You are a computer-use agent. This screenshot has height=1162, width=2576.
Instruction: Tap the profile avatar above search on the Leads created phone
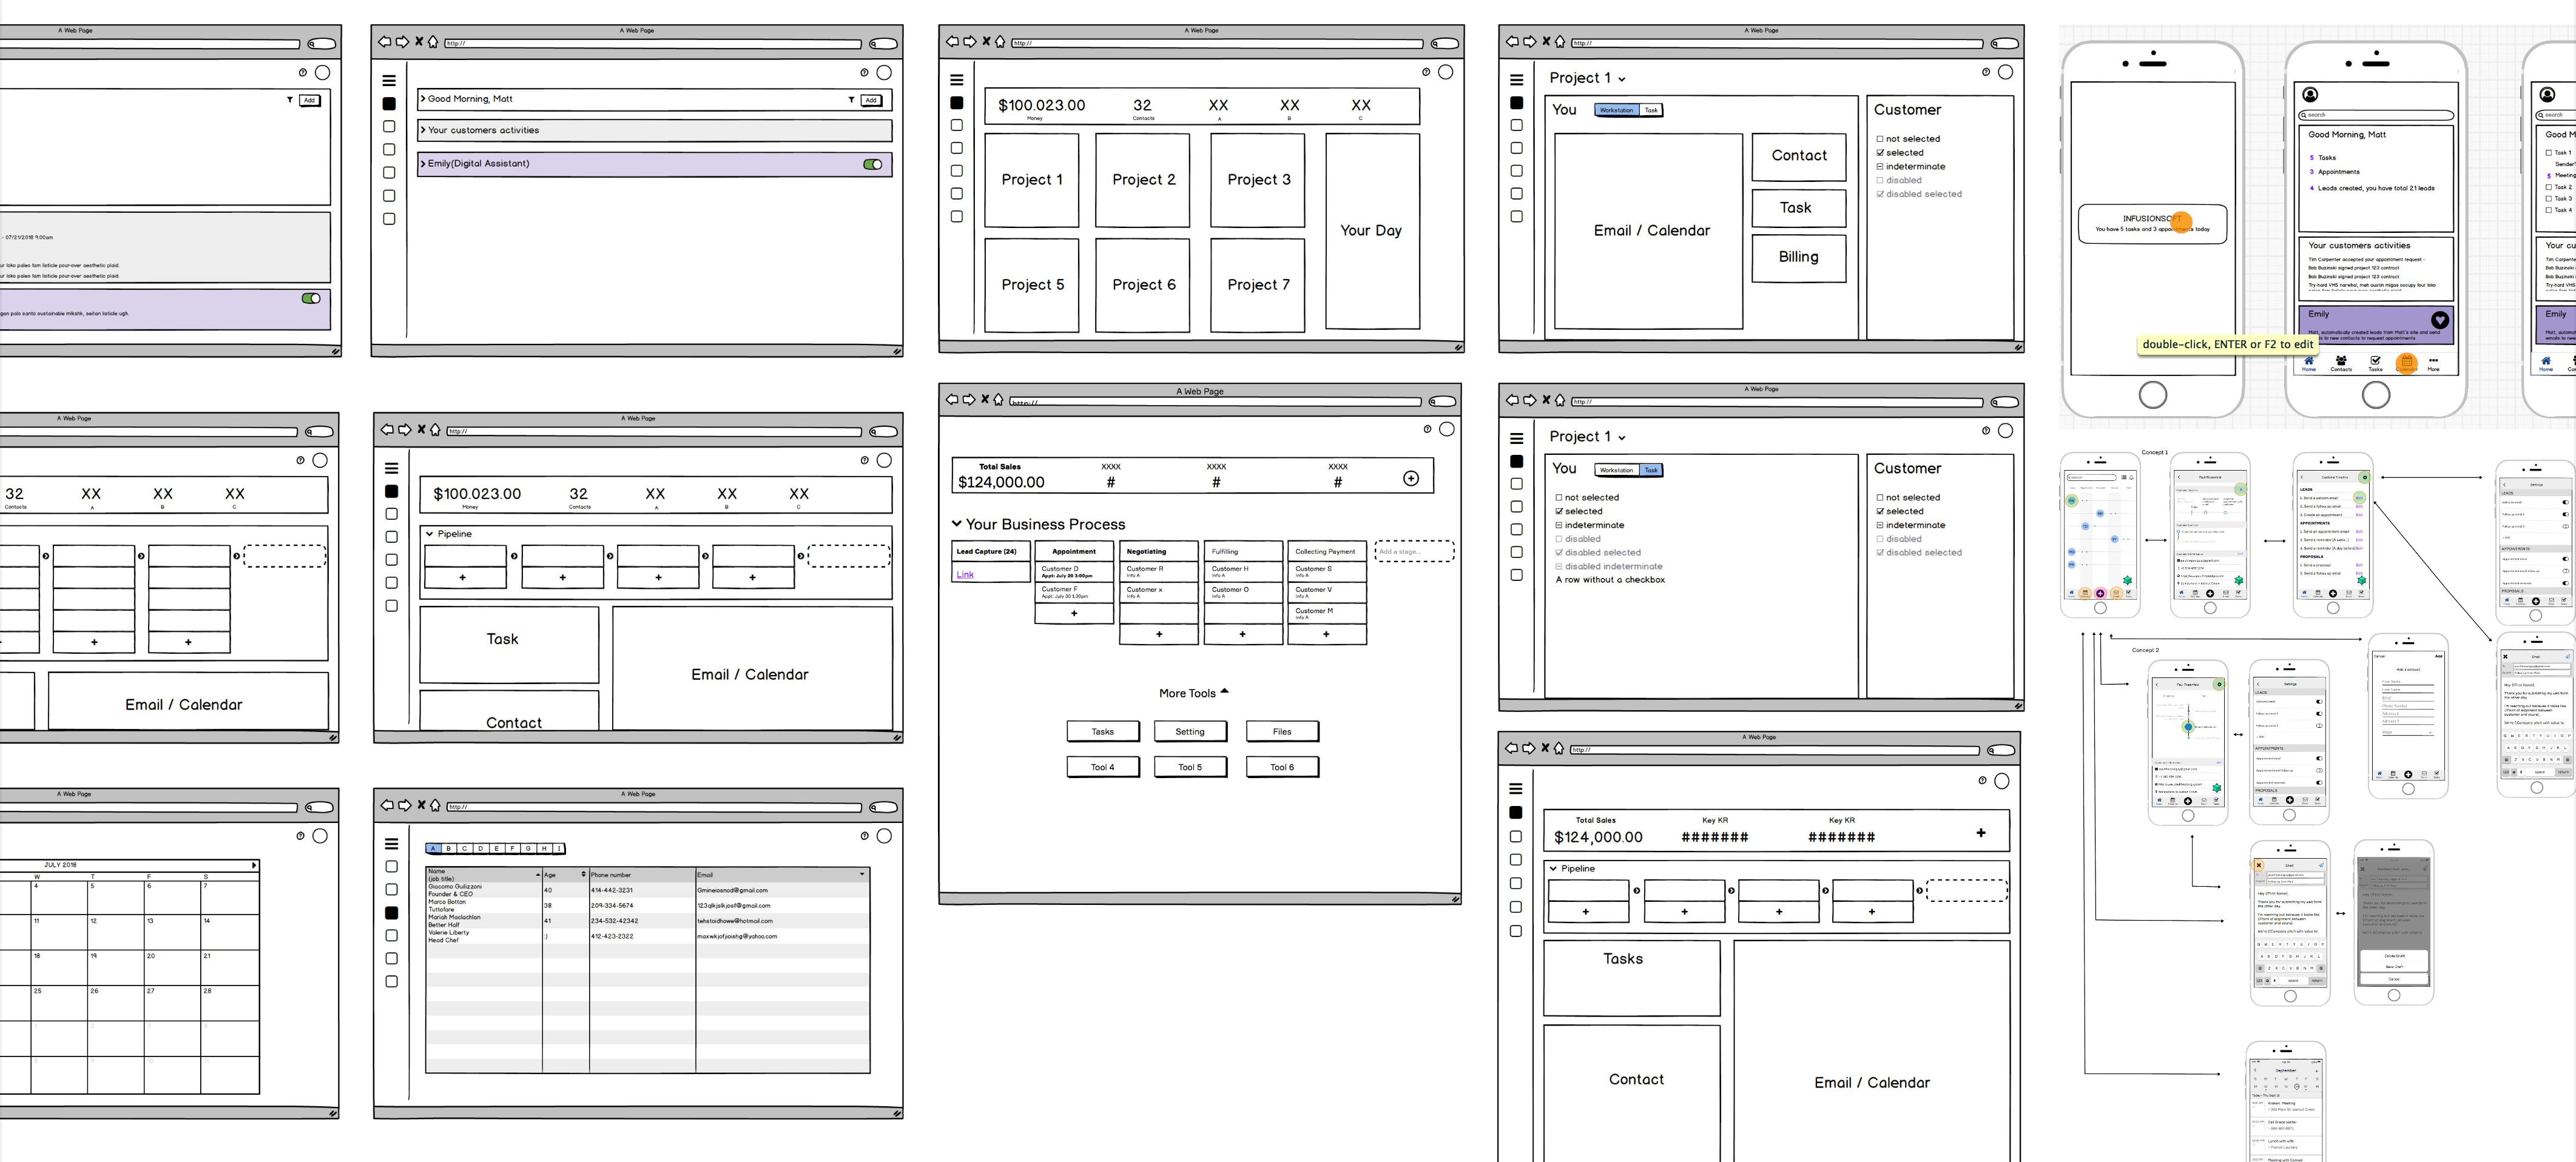pos(2310,95)
